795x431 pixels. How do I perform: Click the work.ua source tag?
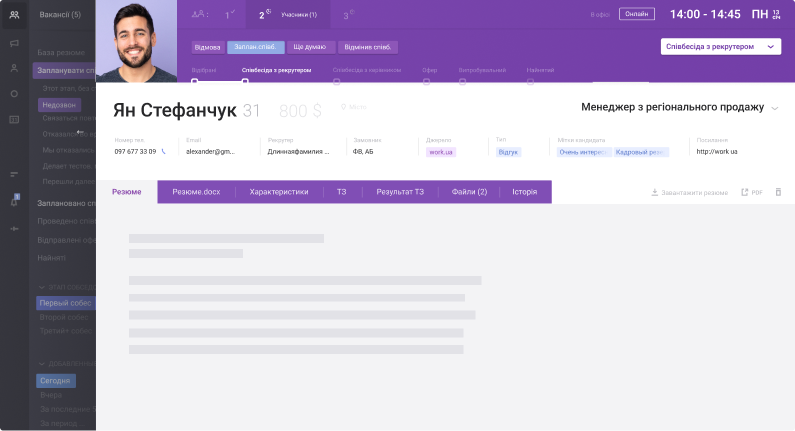point(441,152)
